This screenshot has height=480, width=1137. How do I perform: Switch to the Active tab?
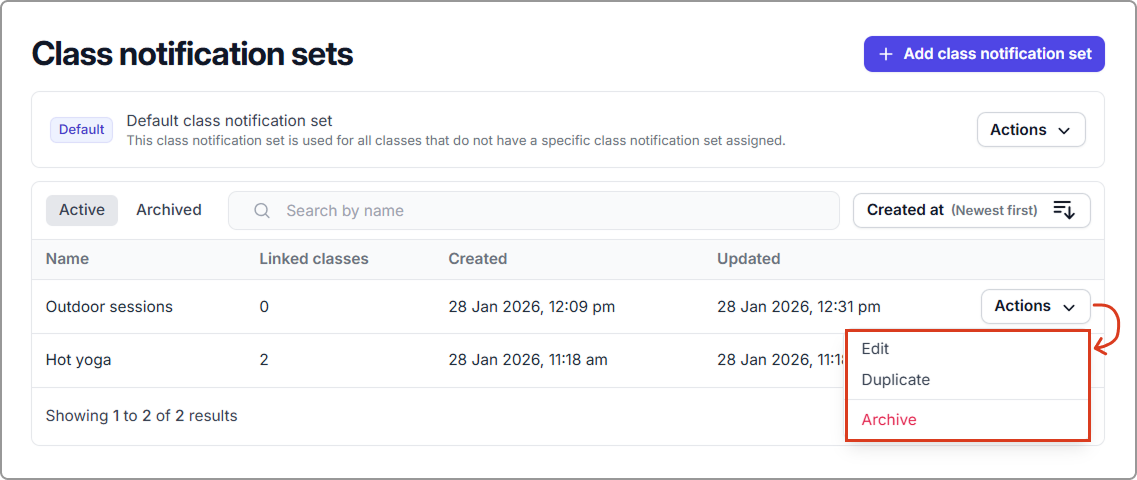[82, 210]
